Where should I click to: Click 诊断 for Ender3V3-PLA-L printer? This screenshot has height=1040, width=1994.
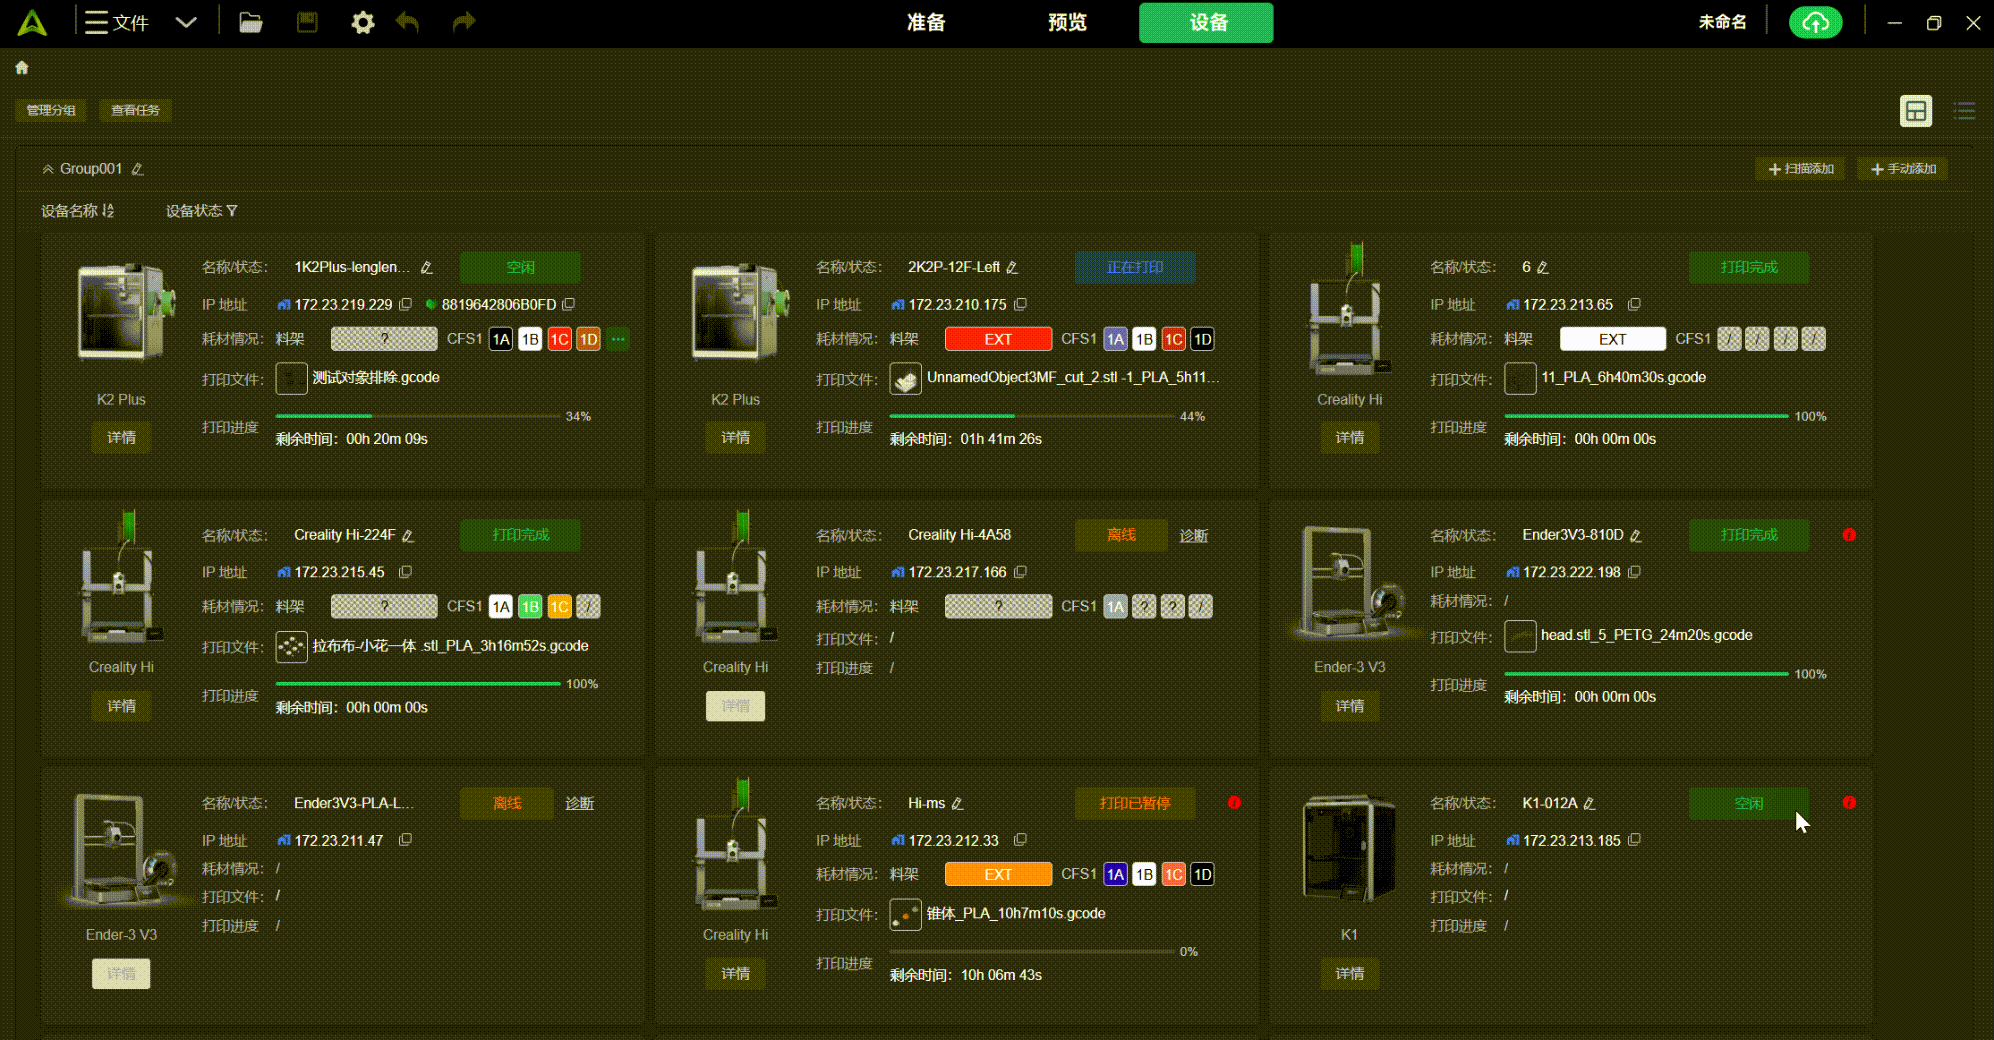[579, 803]
